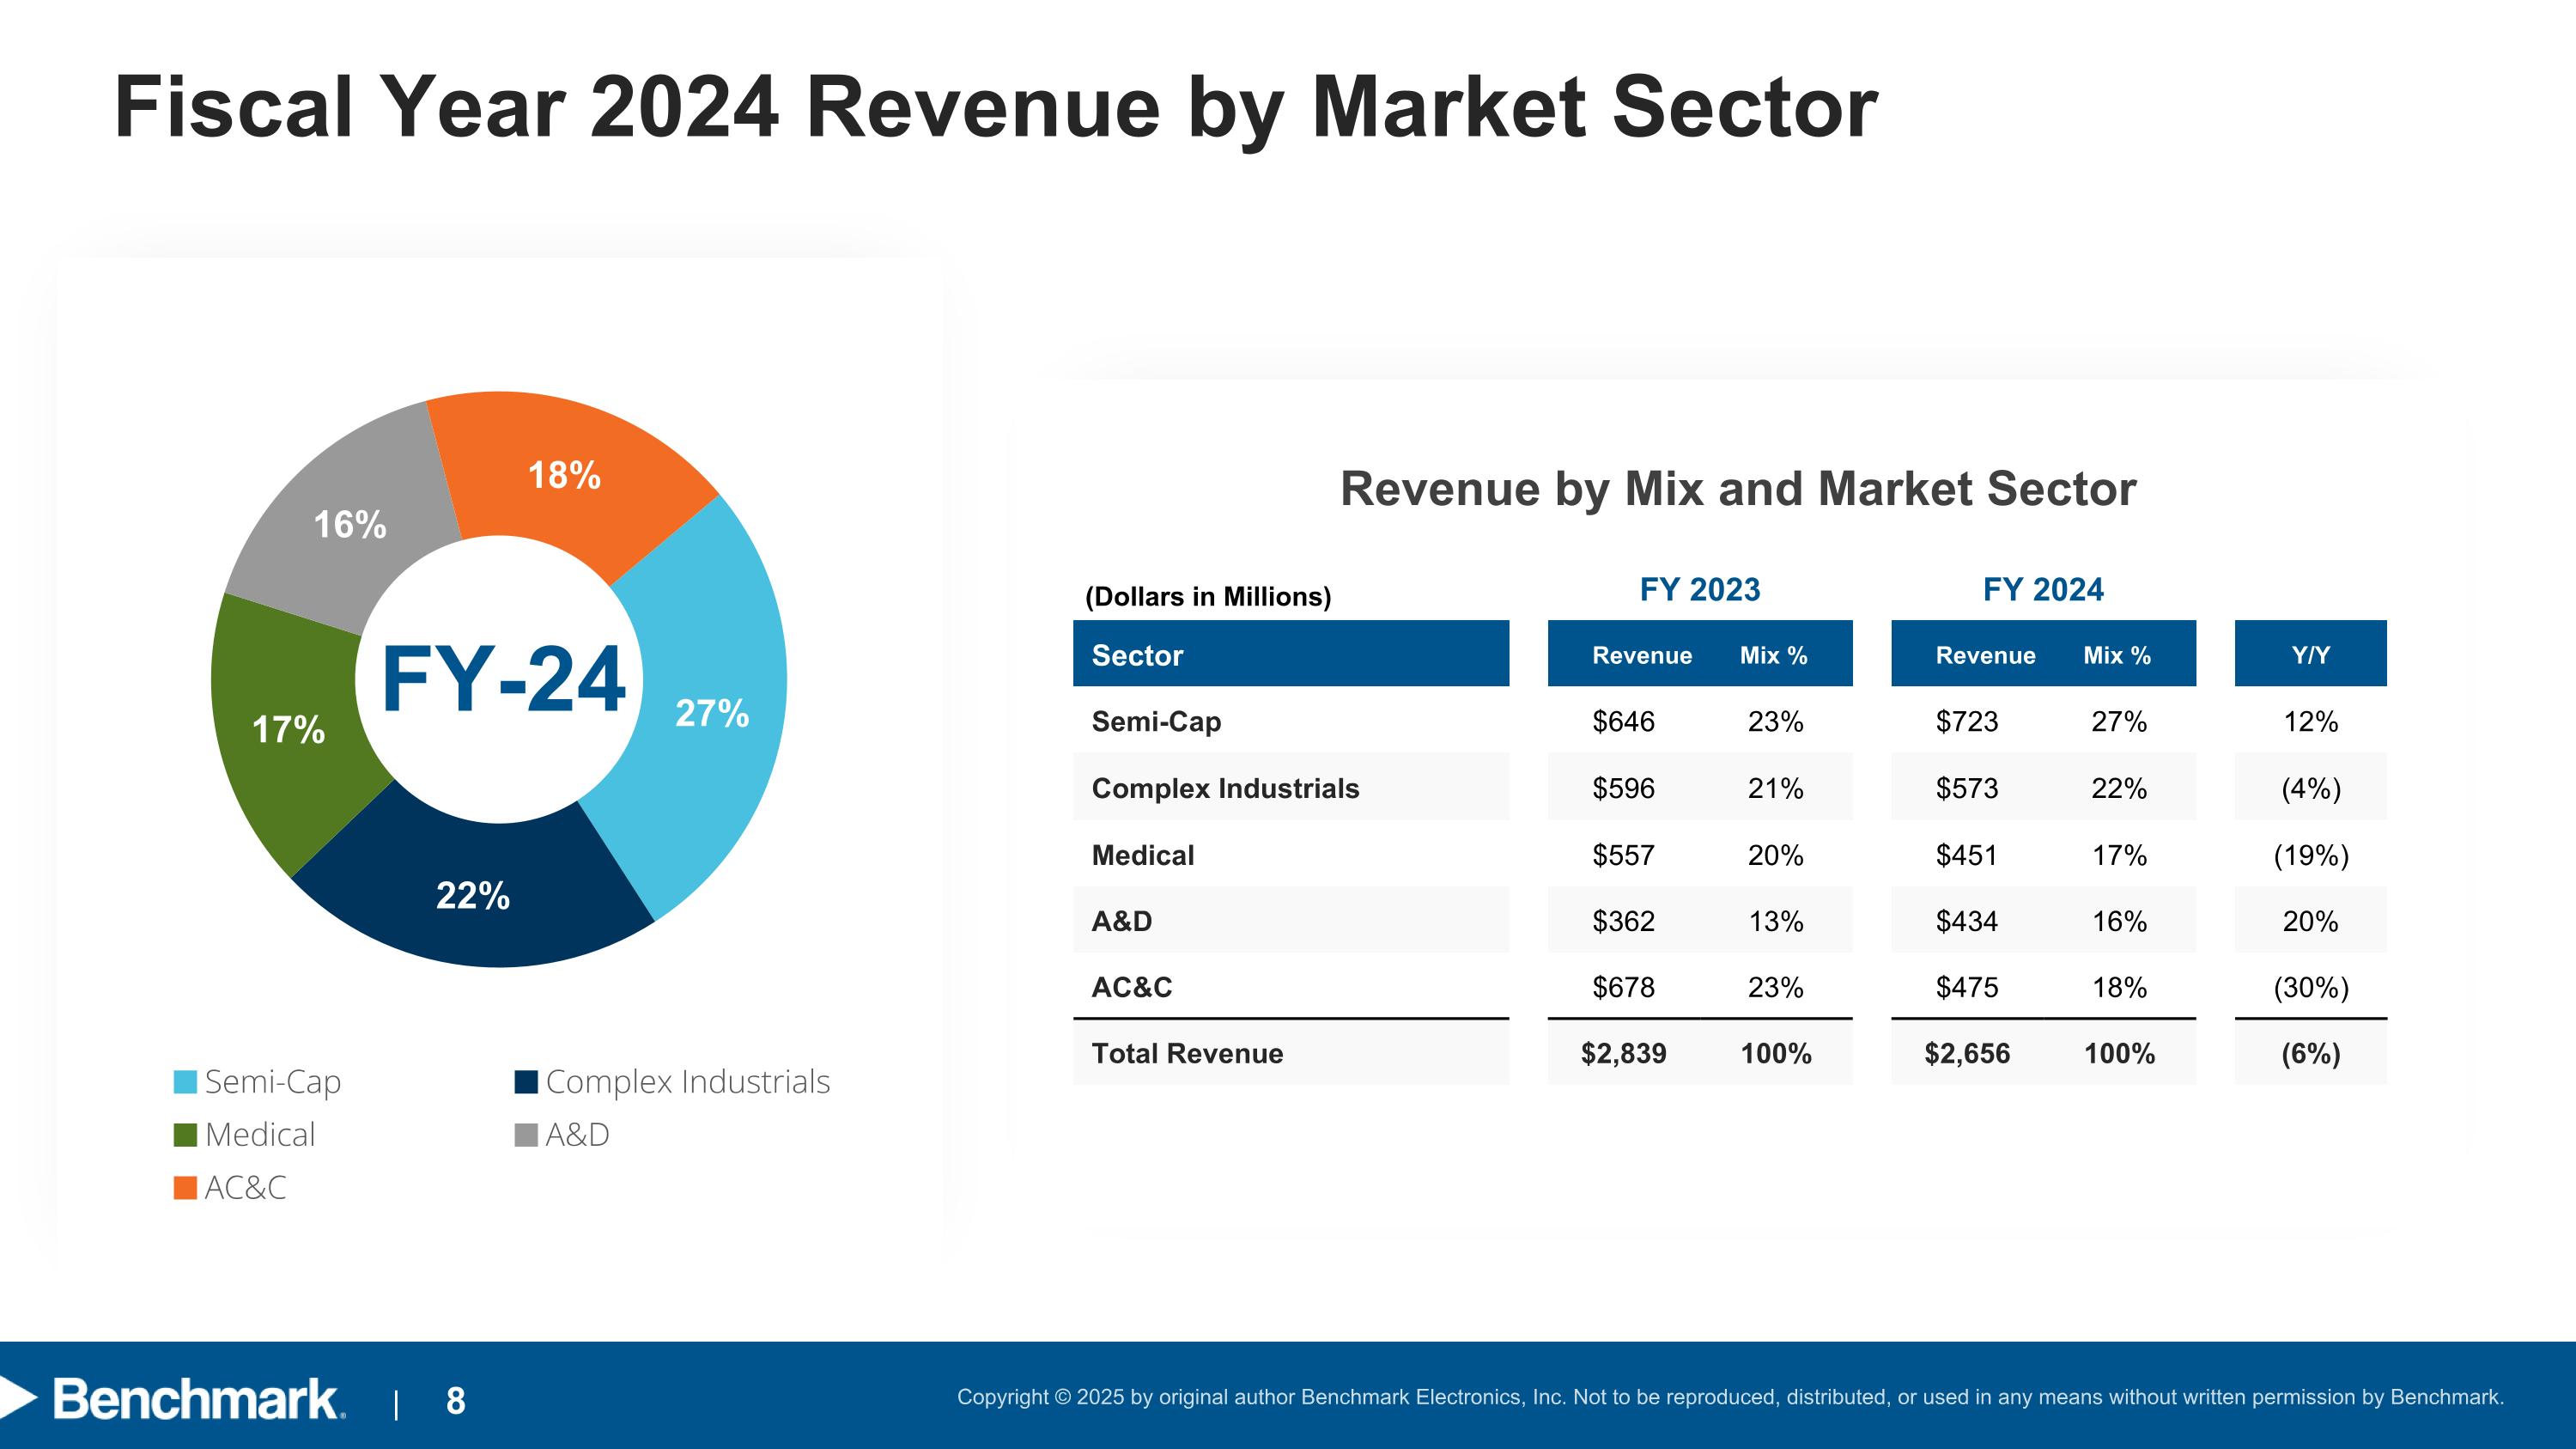Click the A&D legend label
The width and height of the screenshot is (2576, 1449).
pos(577,1135)
